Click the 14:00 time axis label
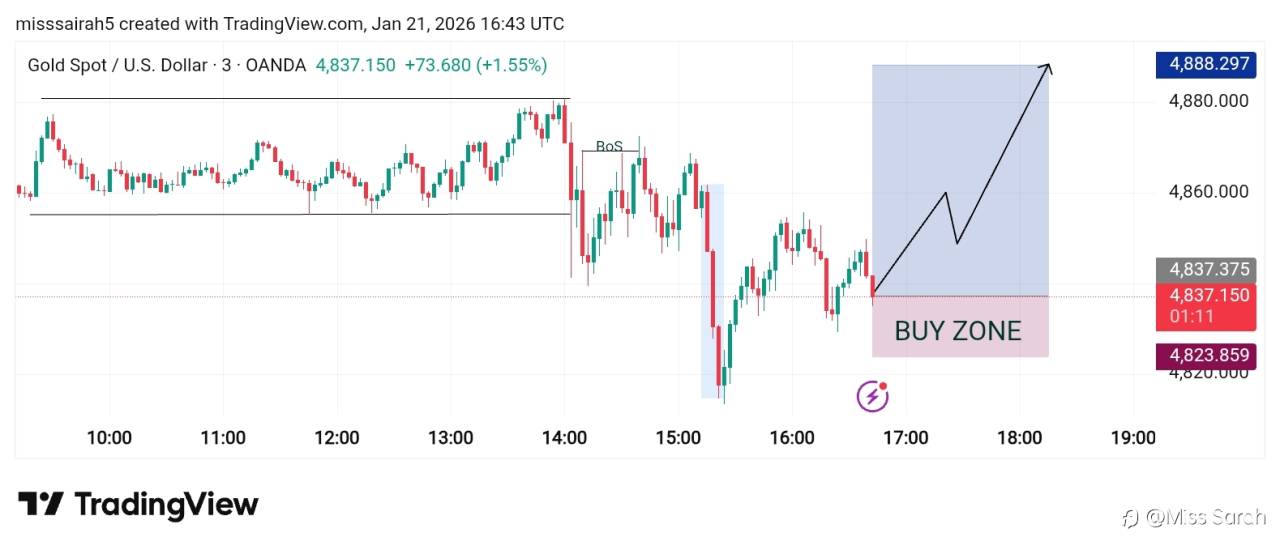 pos(564,438)
